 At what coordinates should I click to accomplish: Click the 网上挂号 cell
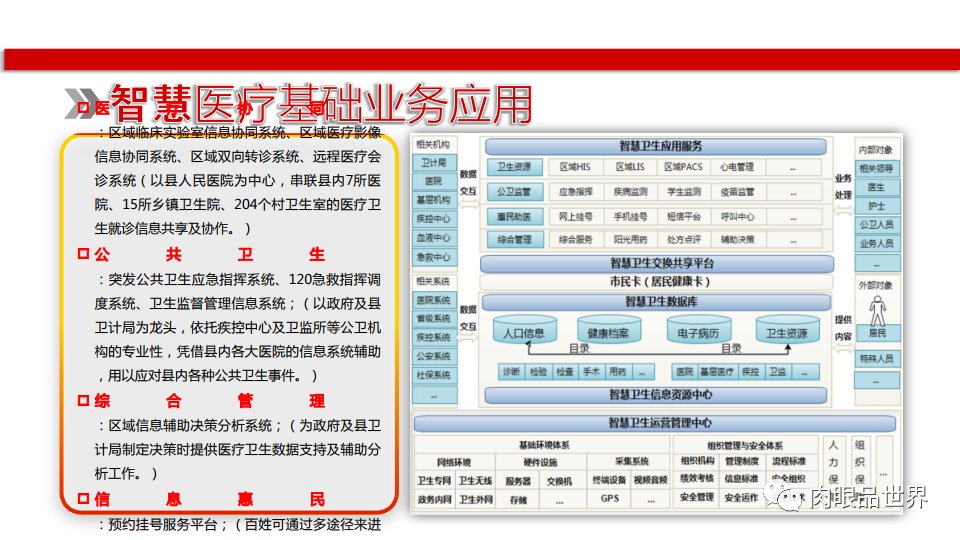tap(576, 217)
